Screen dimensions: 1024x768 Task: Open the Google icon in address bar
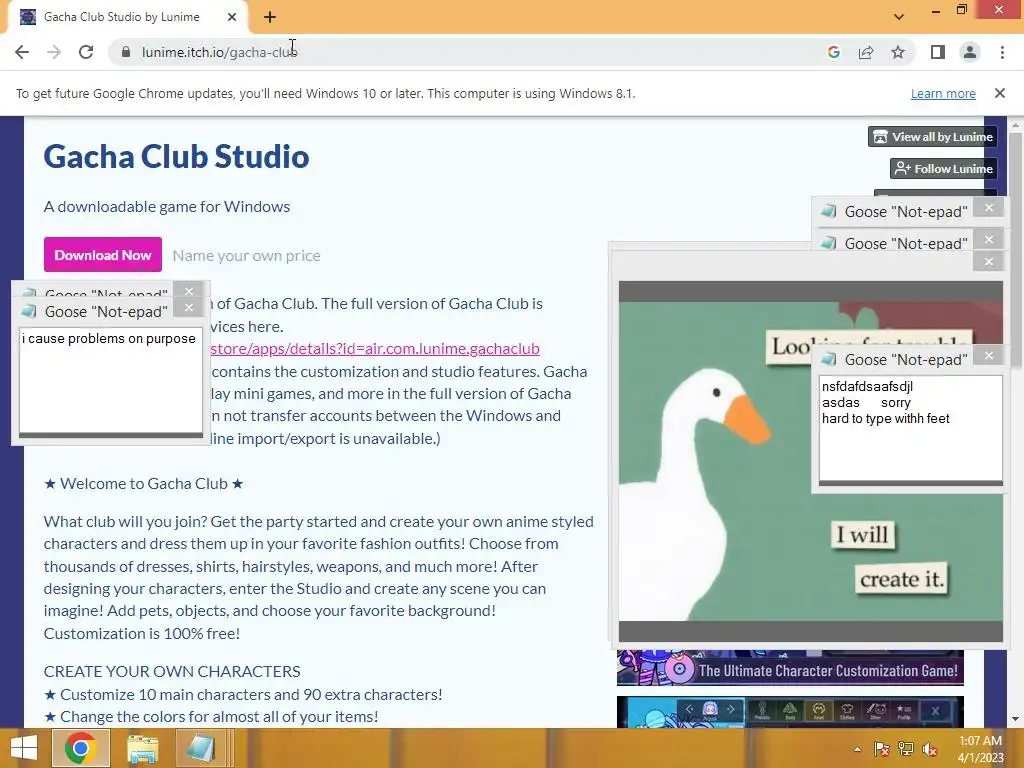coord(833,52)
